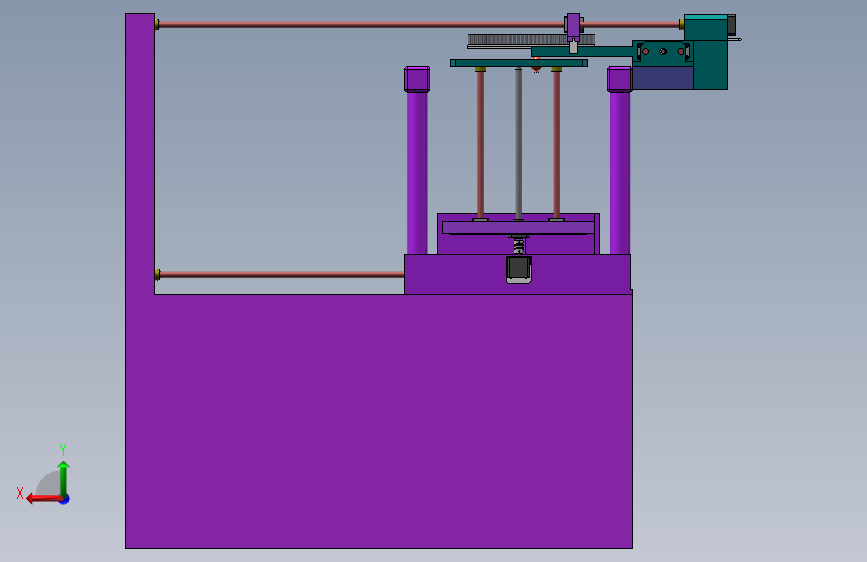867x562 pixels.
Task: Select the gray central lead screw
Action: pos(519,144)
